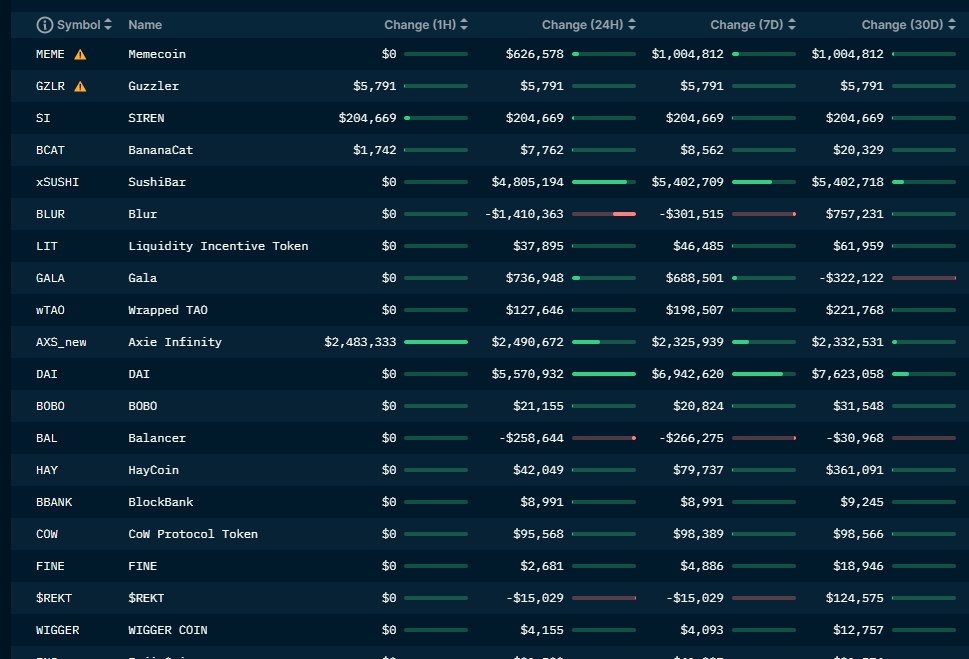The width and height of the screenshot is (969, 659).
Task: Toggle the sort arrows beside Change (30D)
Action: click(x=952, y=25)
